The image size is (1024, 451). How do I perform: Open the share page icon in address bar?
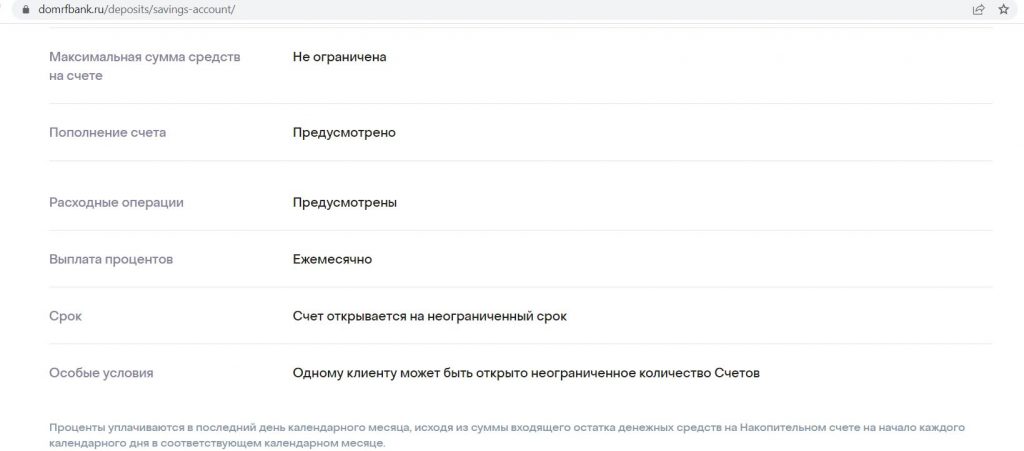click(x=978, y=10)
